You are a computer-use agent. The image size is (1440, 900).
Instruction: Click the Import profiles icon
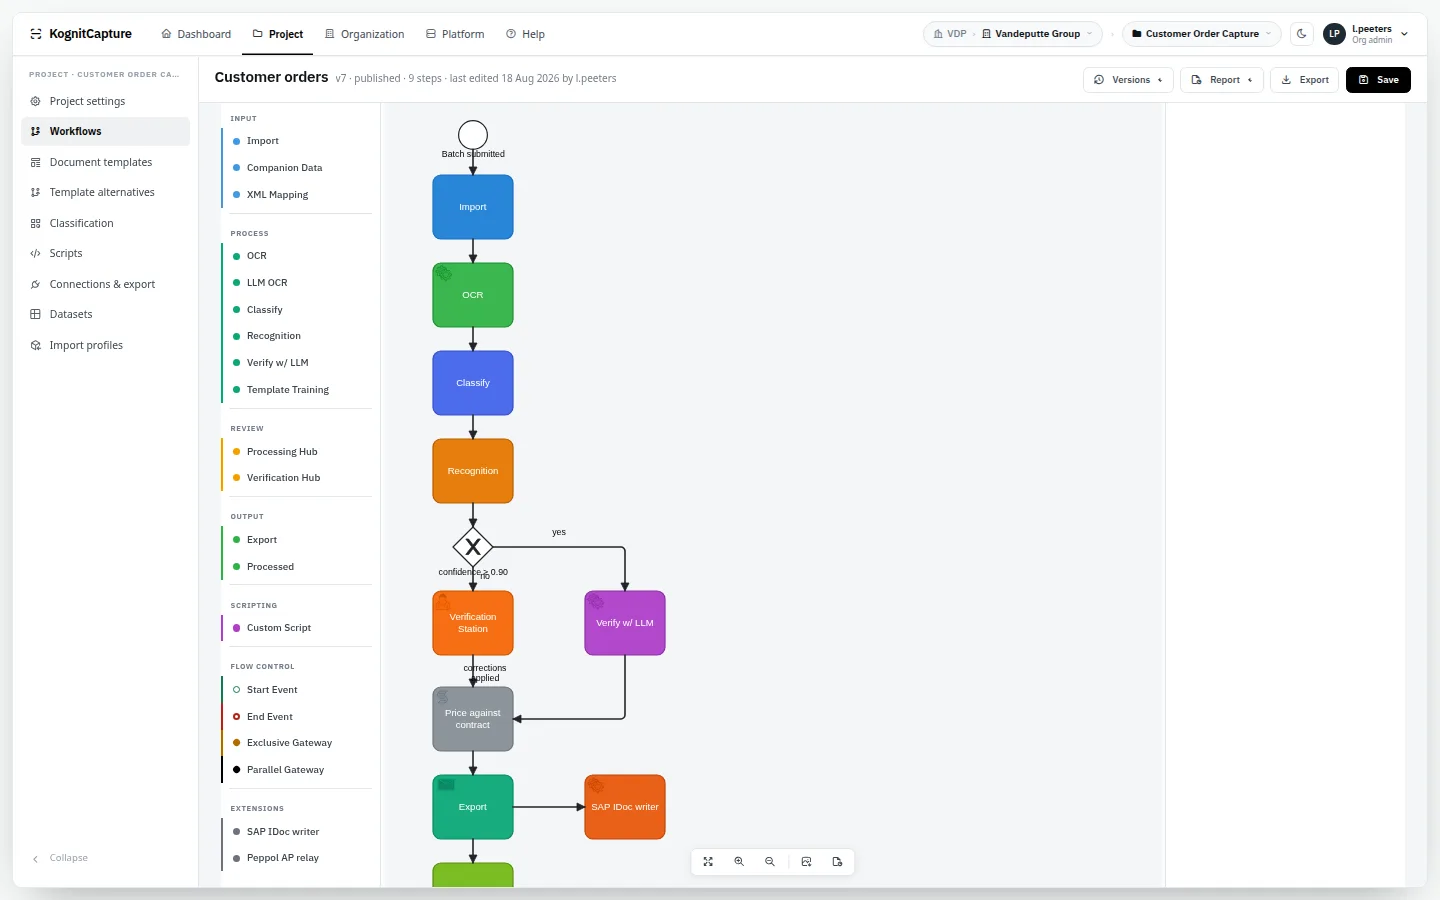(36, 345)
